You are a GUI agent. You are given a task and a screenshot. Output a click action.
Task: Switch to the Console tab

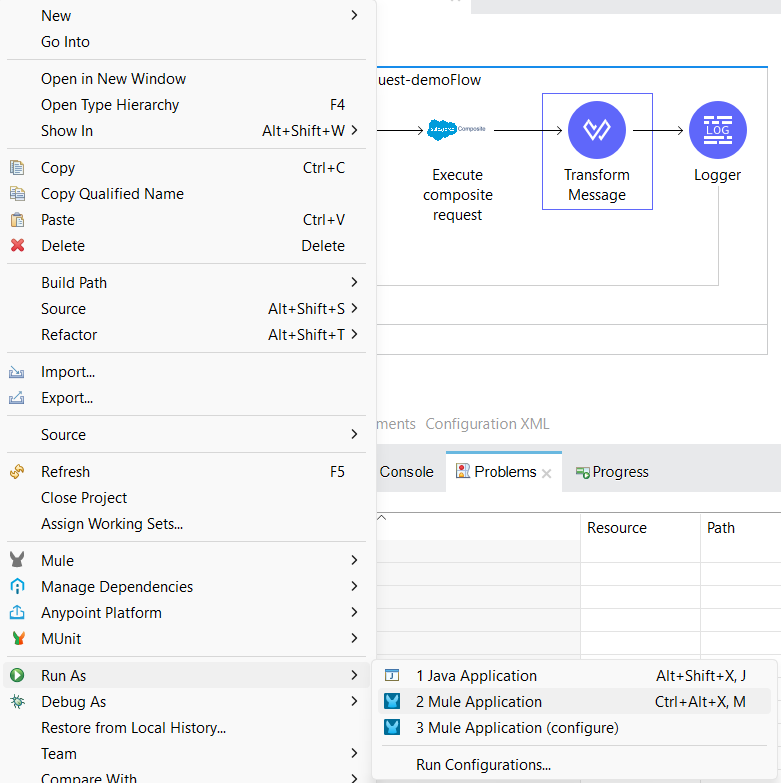pyautogui.click(x=406, y=472)
